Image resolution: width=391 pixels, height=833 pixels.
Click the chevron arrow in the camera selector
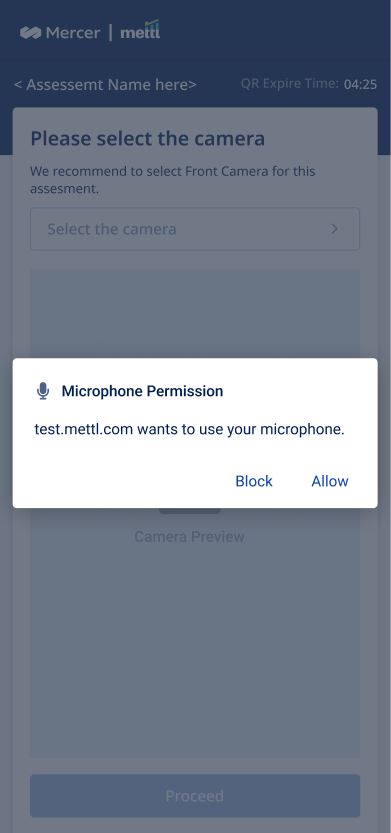[x=334, y=229]
